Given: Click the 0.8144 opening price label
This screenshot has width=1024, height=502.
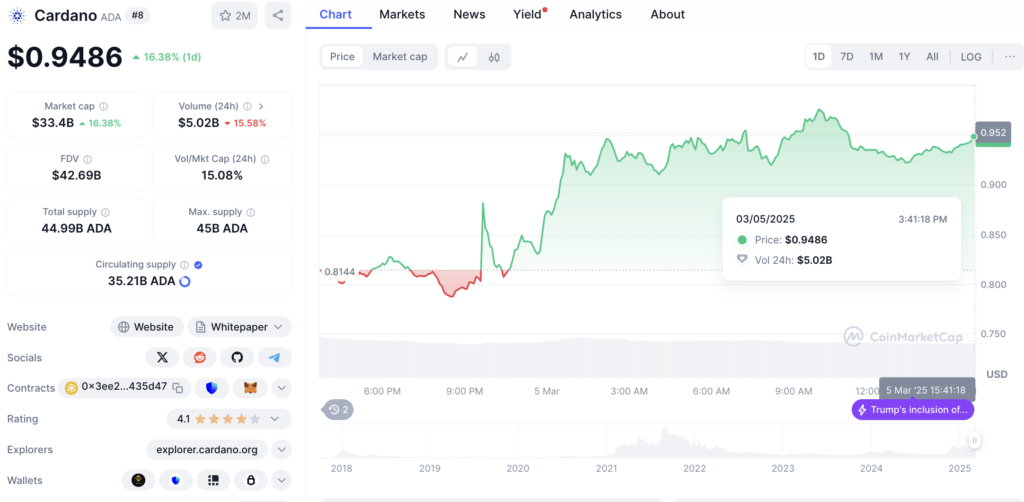Looking at the screenshot, I should tap(339, 272).
